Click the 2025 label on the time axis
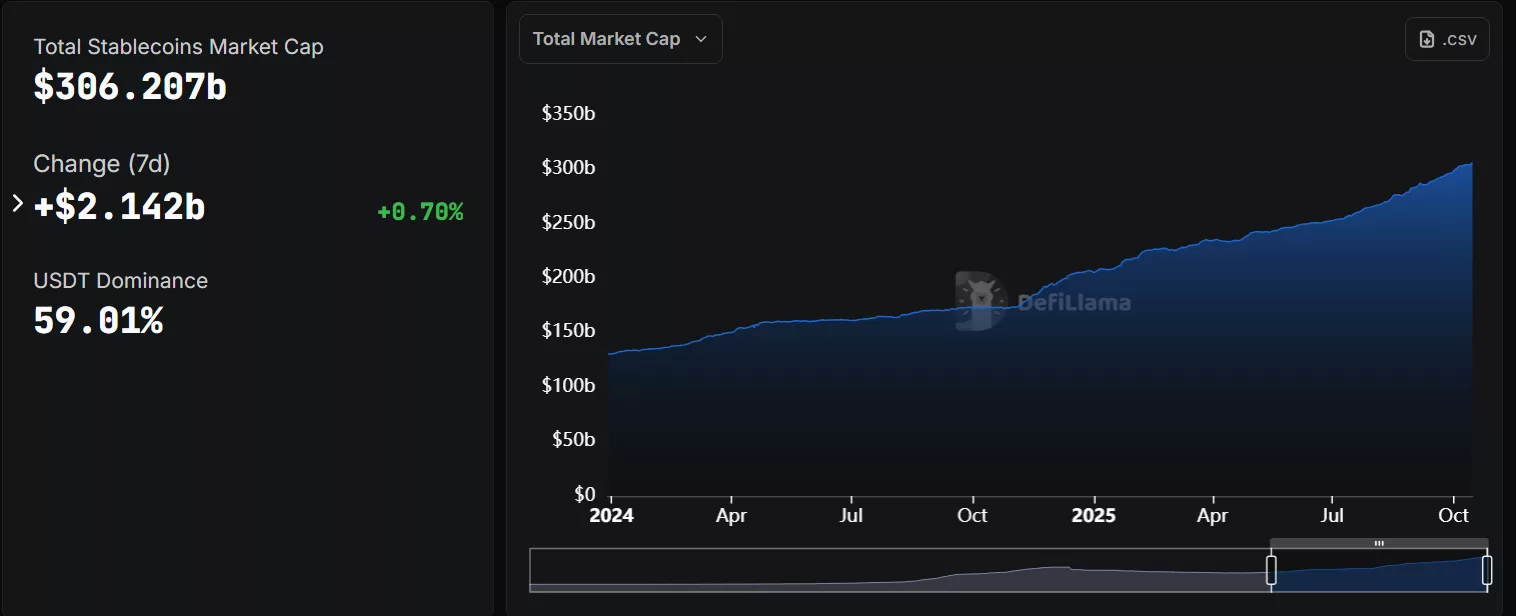 point(1093,515)
